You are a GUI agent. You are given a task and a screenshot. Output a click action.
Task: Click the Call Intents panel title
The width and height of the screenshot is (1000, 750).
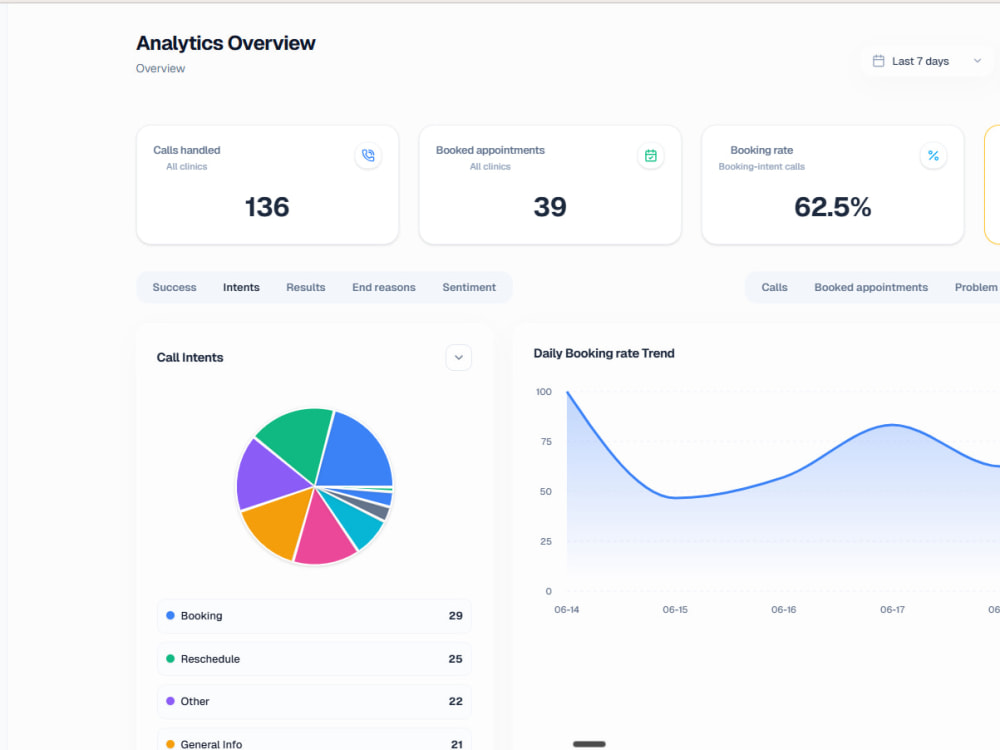point(190,358)
